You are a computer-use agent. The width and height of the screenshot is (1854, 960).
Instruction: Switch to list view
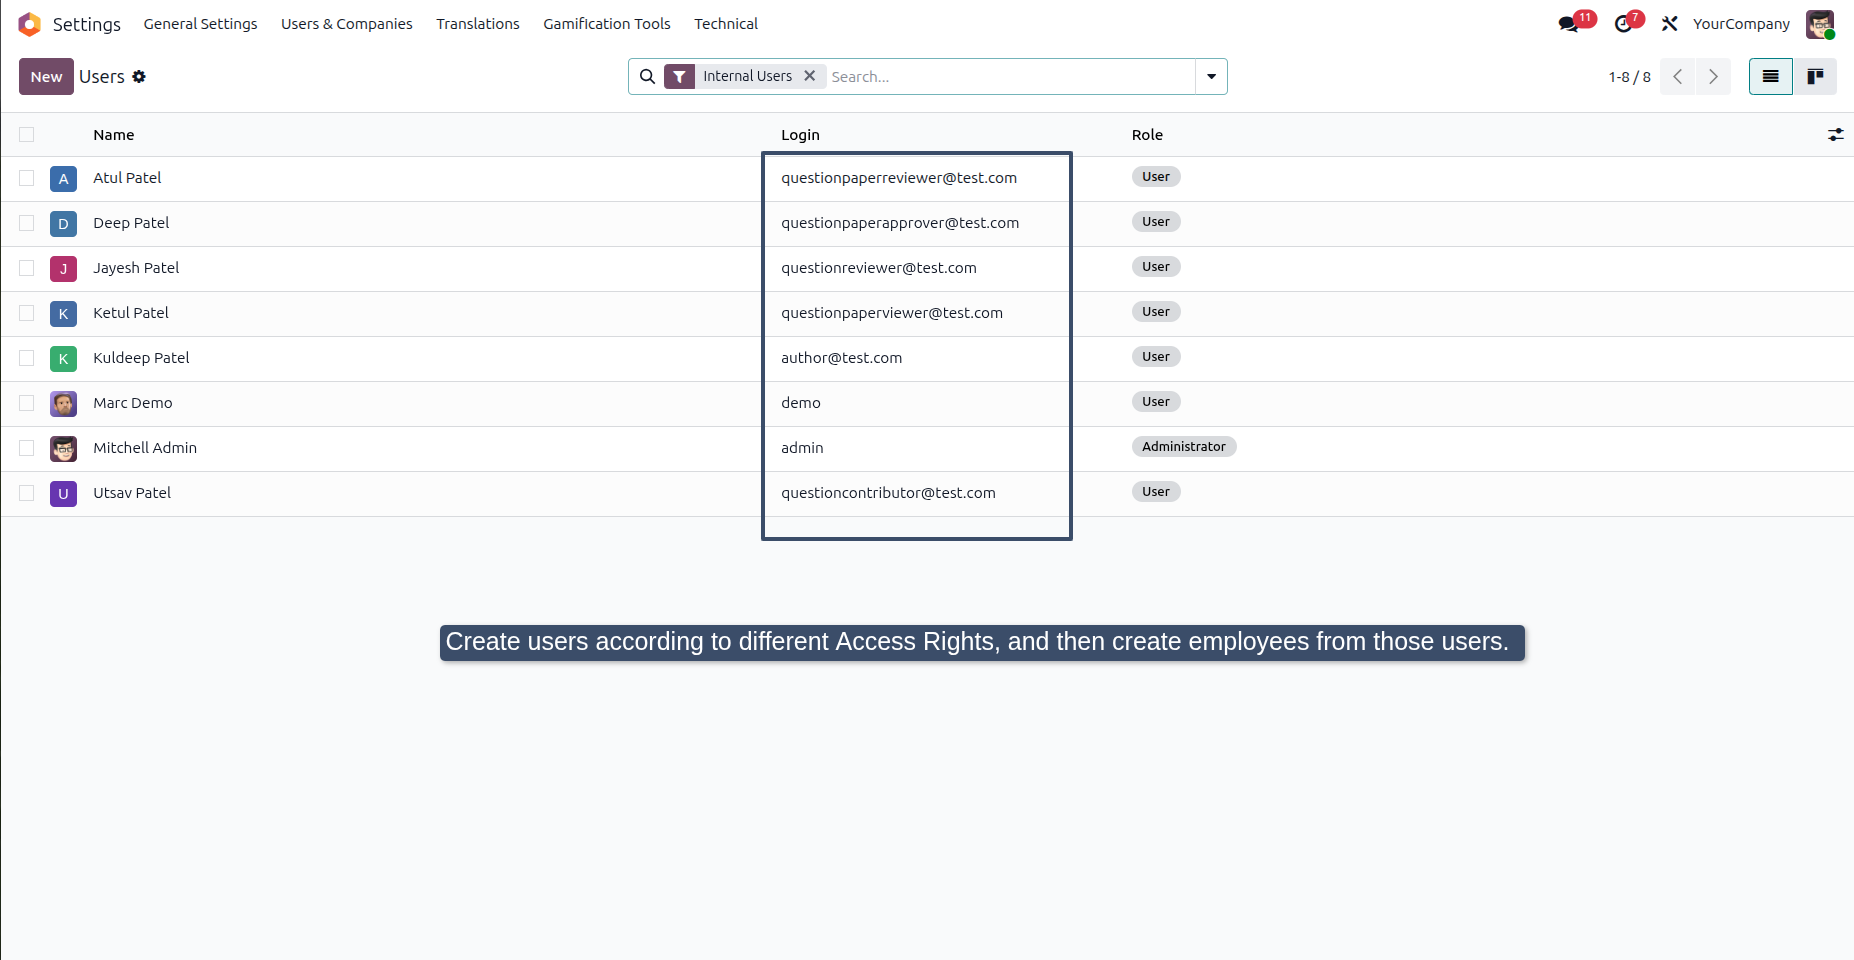coord(1770,76)
